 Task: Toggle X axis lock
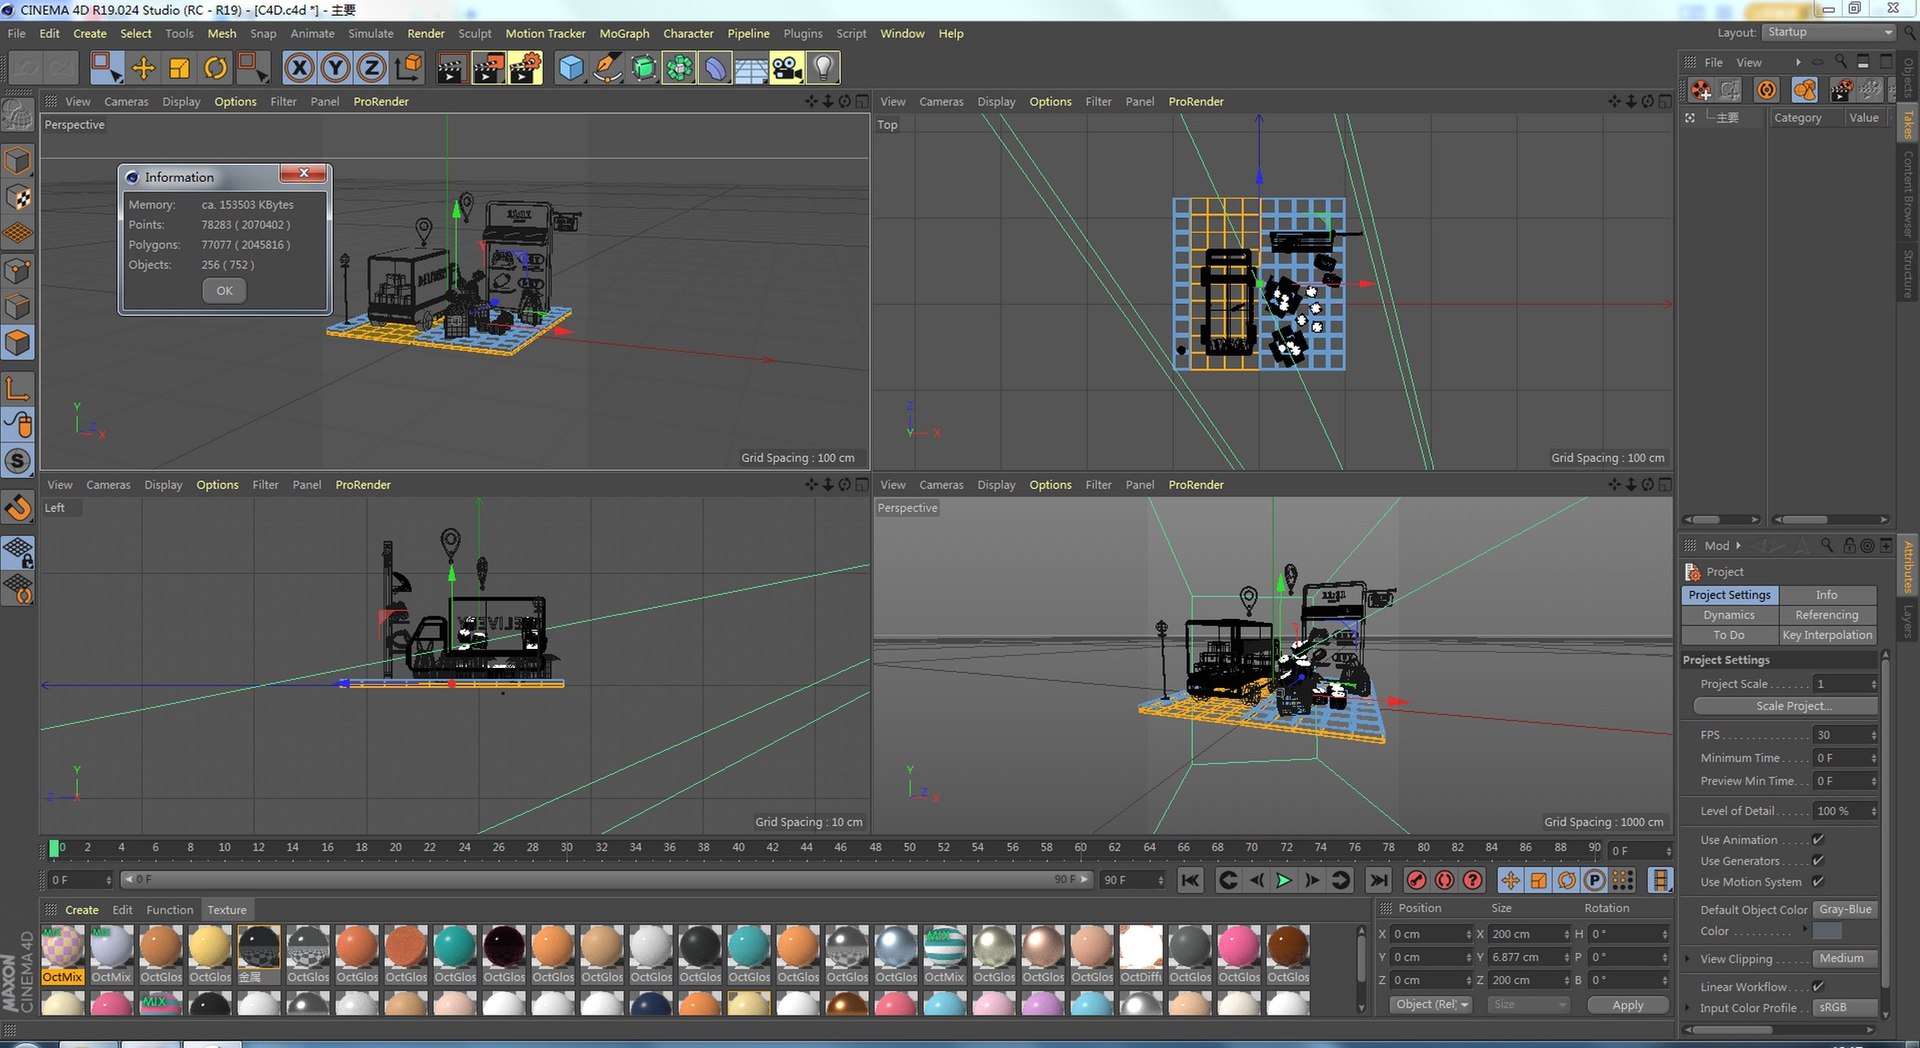[x=299, y=68]
